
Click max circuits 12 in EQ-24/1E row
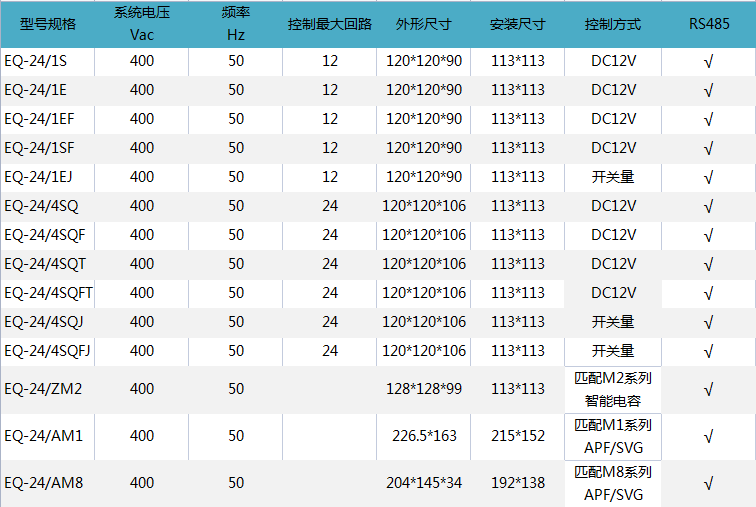[x=330, y=90]
